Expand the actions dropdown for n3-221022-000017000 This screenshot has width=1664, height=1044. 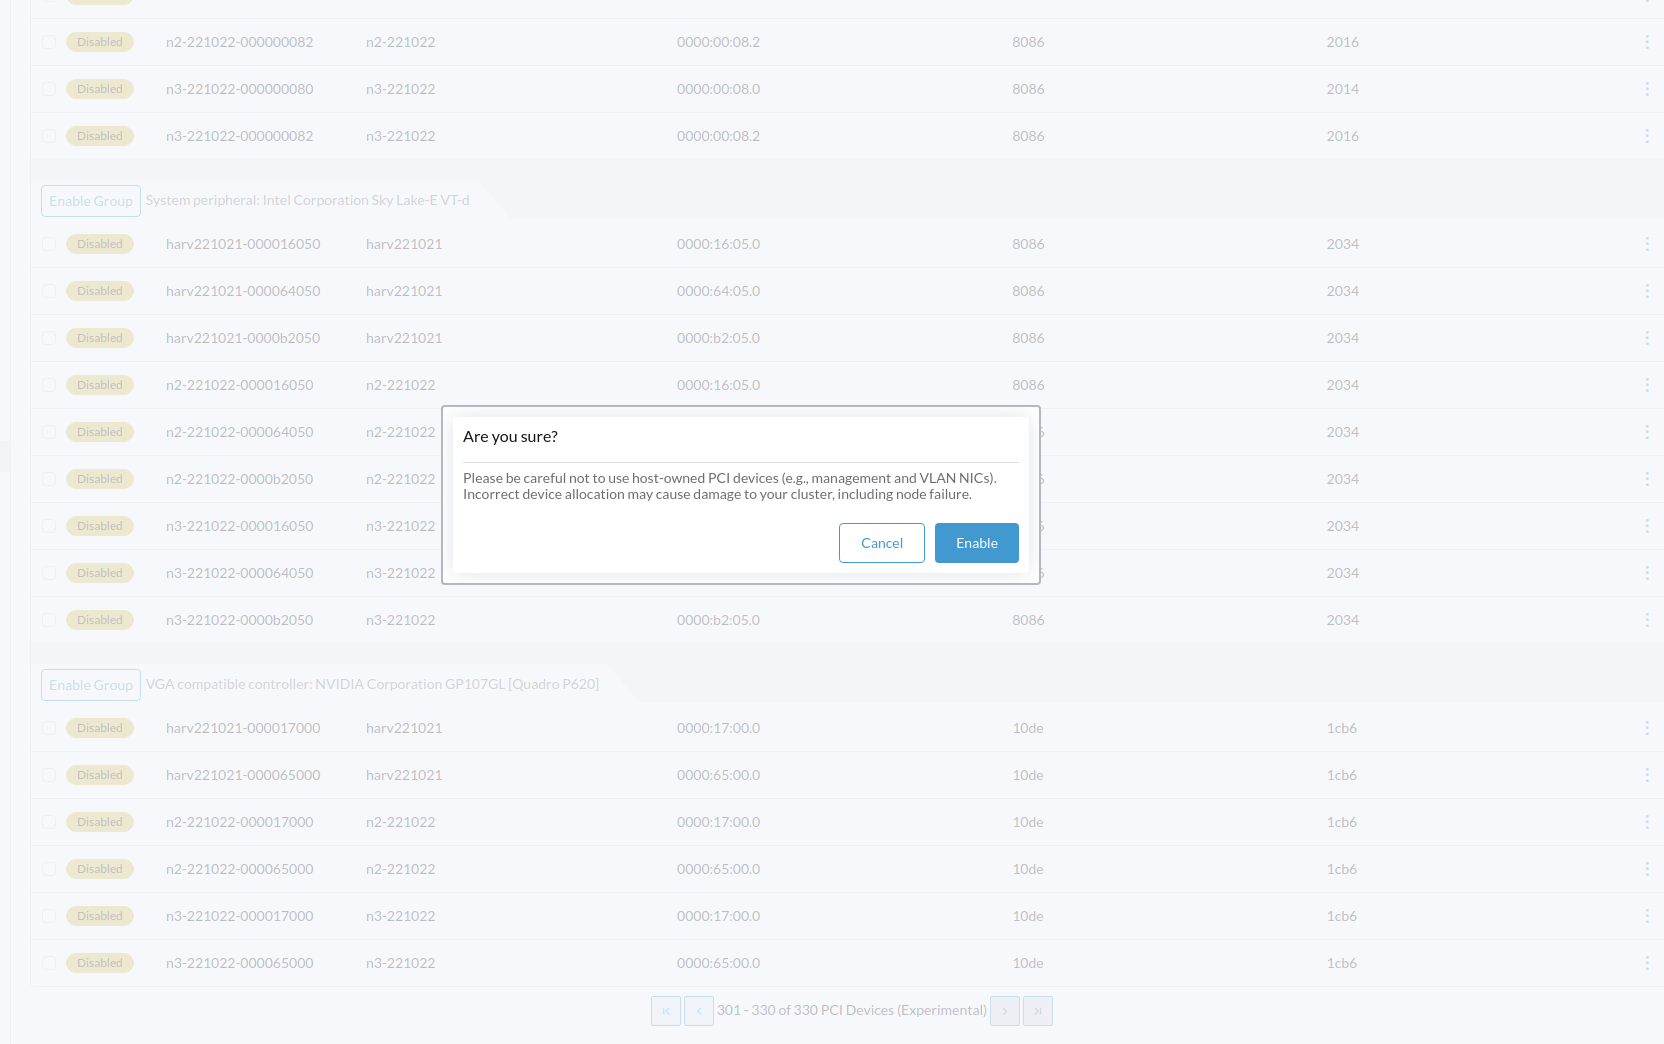pos(1647,916)
